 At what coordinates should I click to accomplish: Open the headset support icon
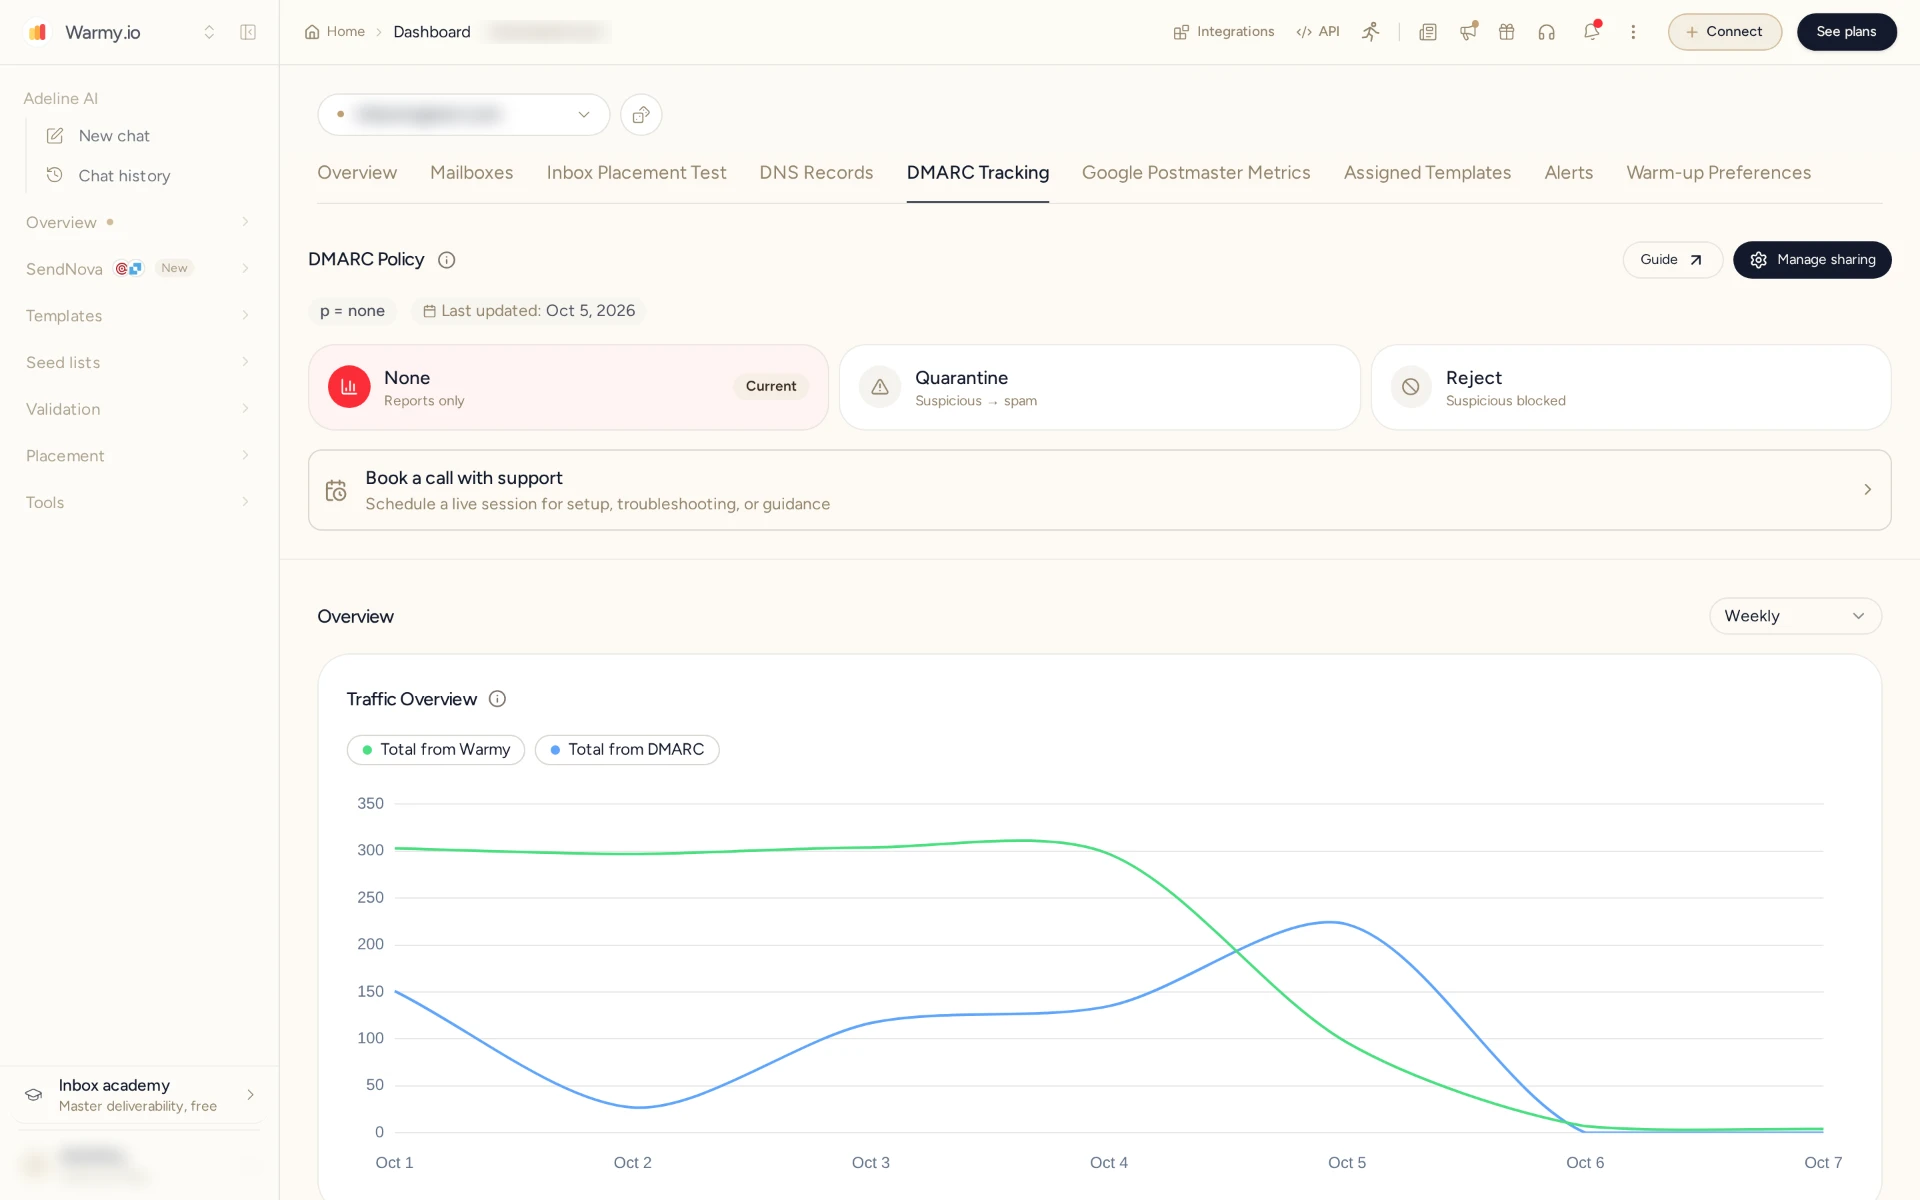[x=1547, y=32]
